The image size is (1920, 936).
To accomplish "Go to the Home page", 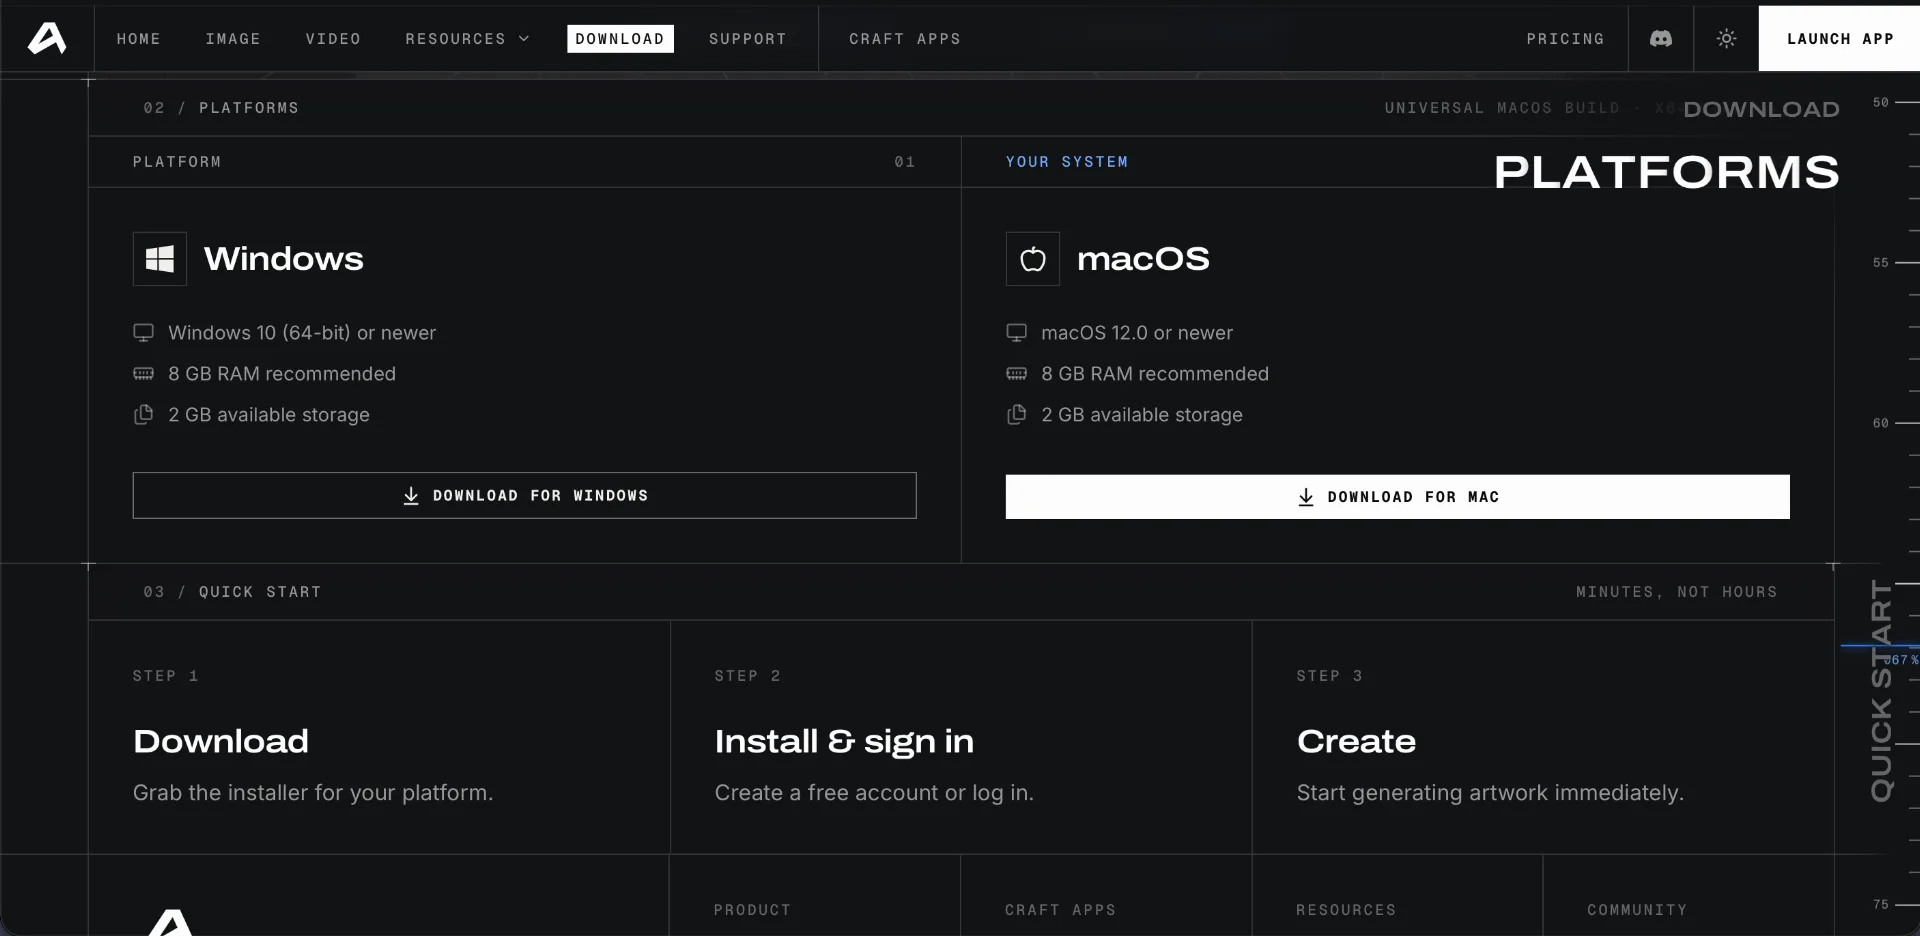I will pos(138,39).
